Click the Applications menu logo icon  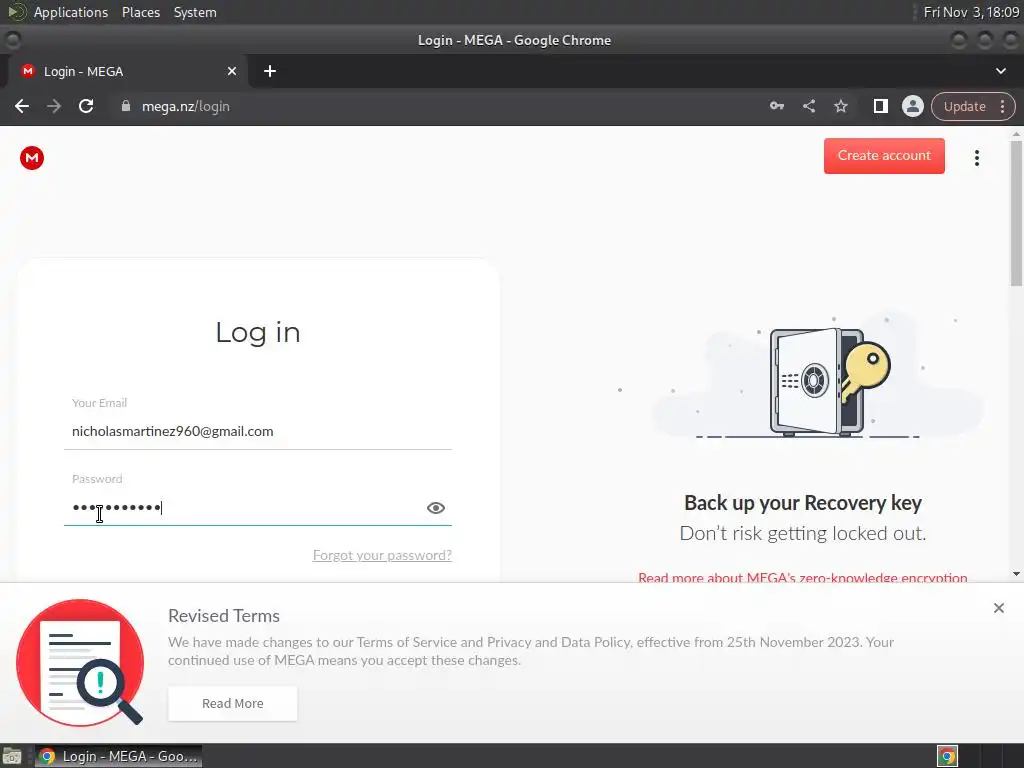point(16,12)
